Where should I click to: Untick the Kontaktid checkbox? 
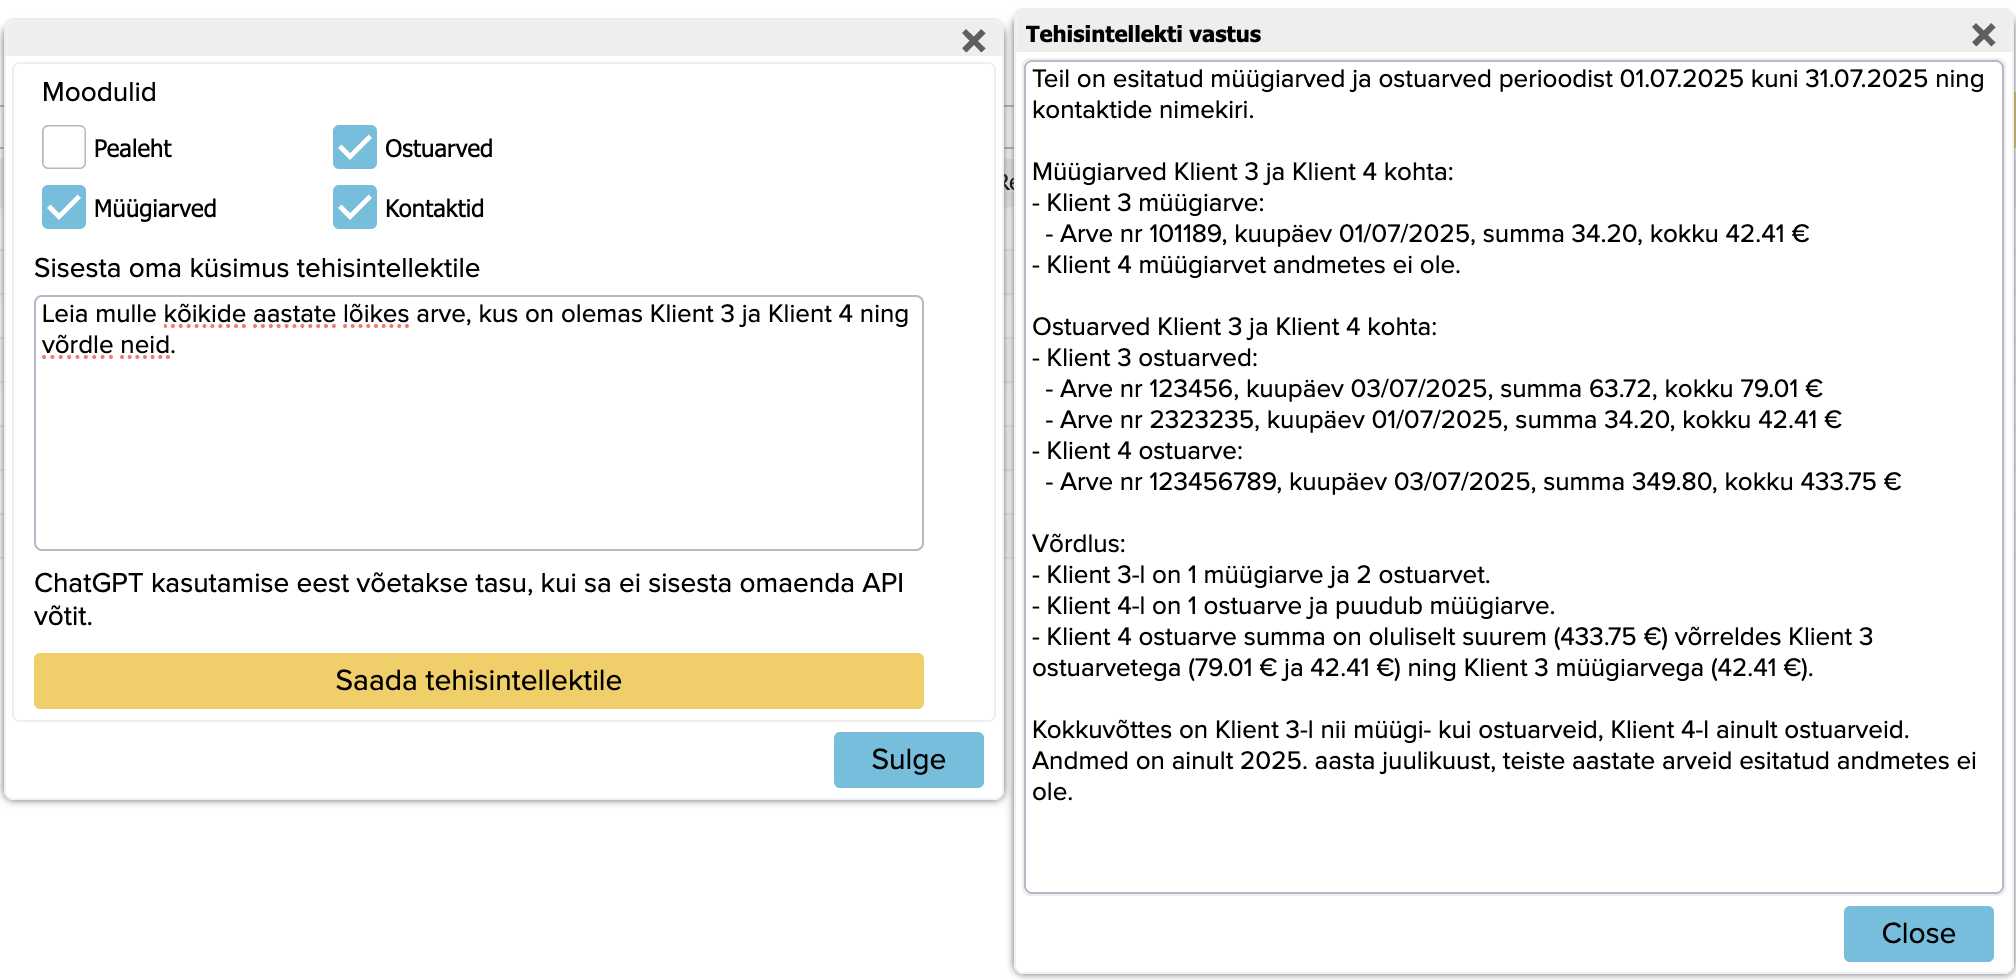pyautogui.click(x=355, y=208)
